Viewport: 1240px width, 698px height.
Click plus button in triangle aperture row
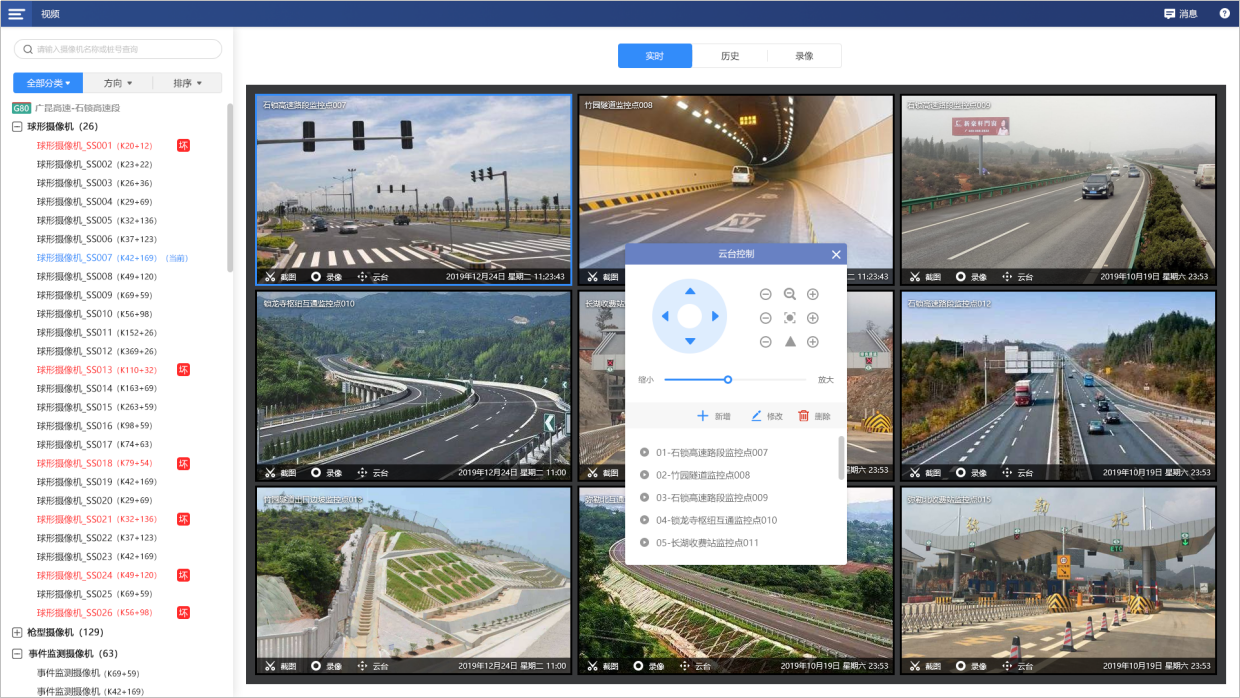pos(813,342)
